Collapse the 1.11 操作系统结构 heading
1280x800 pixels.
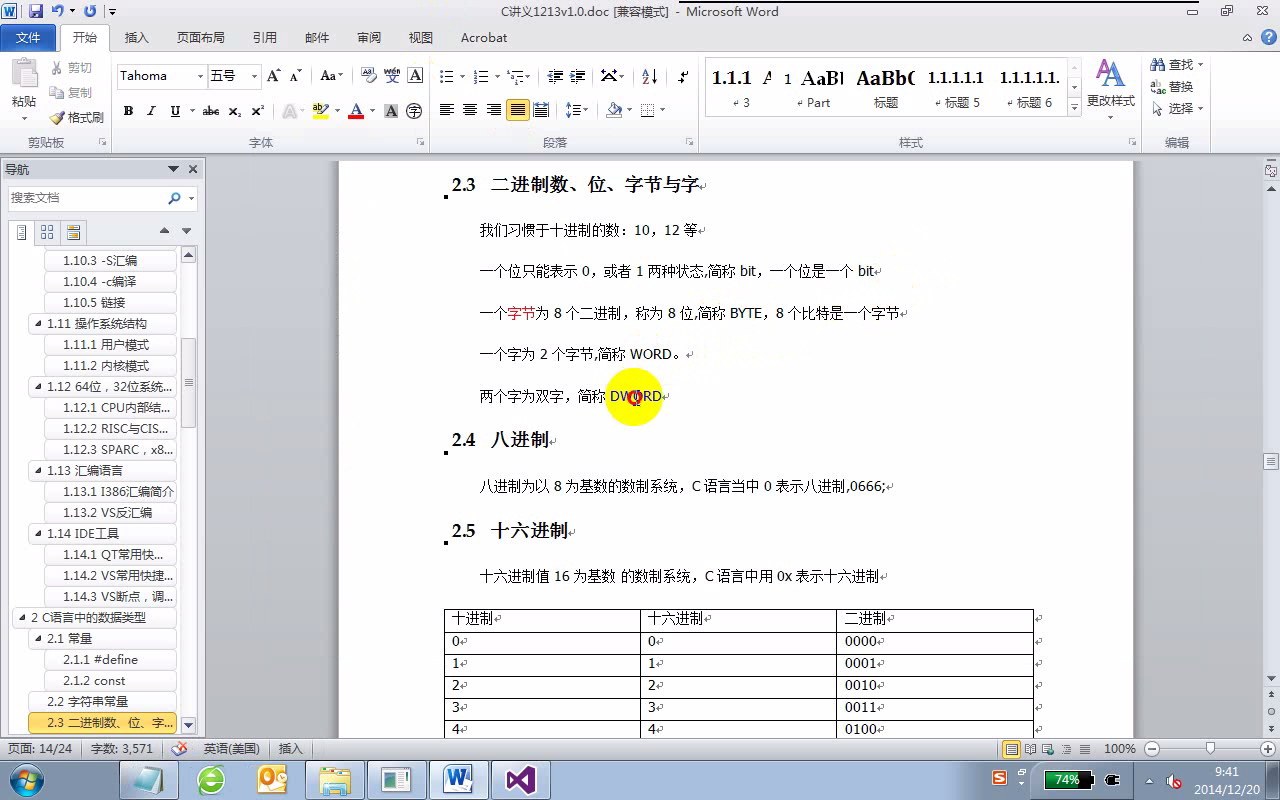click(x=38, y=324)
